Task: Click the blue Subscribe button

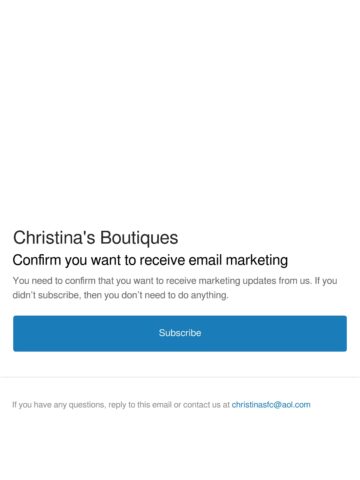Action: (x=180, y=333)
